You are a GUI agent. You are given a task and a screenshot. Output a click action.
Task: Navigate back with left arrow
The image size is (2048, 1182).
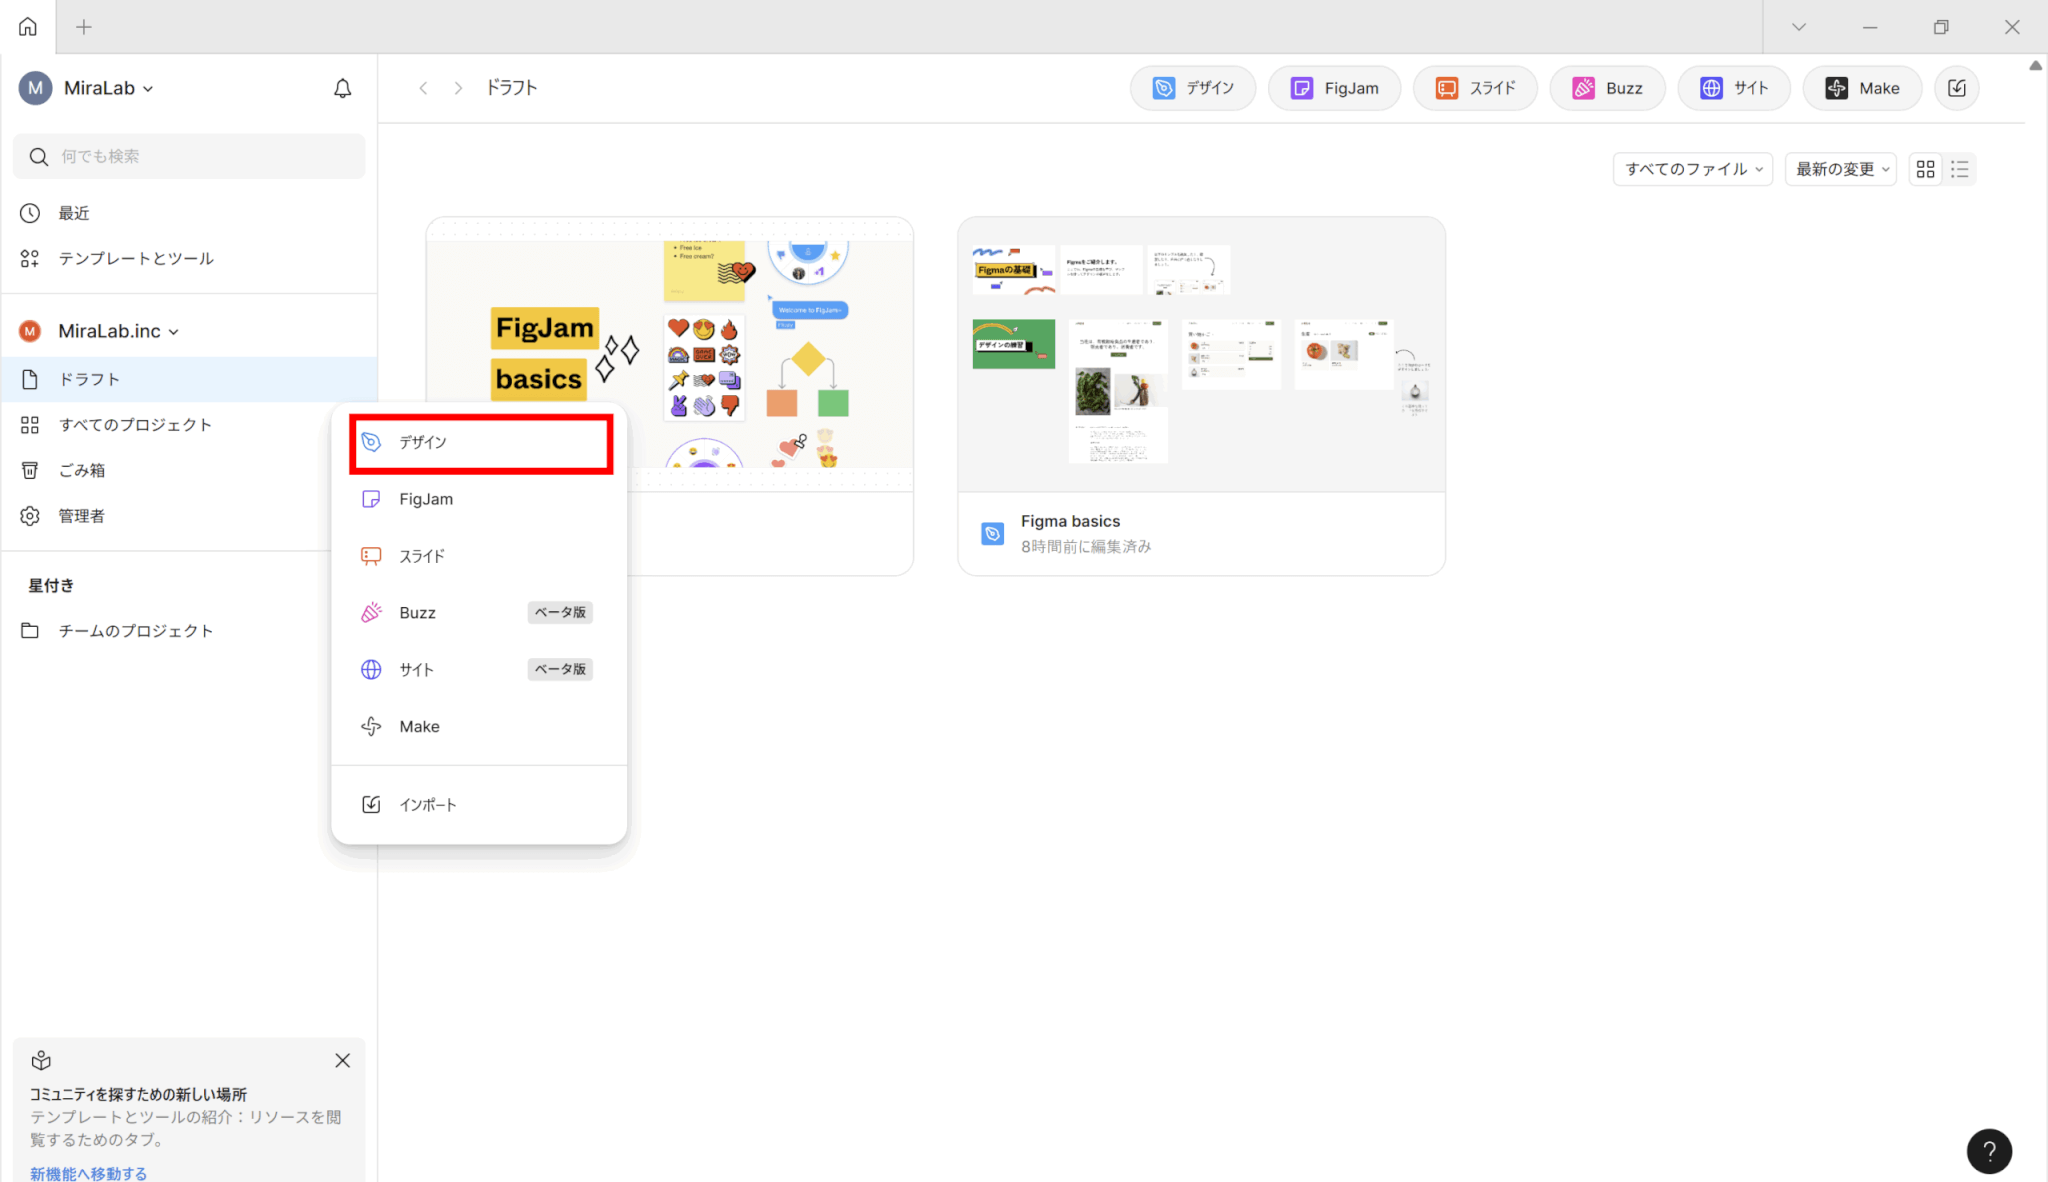point(423,88)
